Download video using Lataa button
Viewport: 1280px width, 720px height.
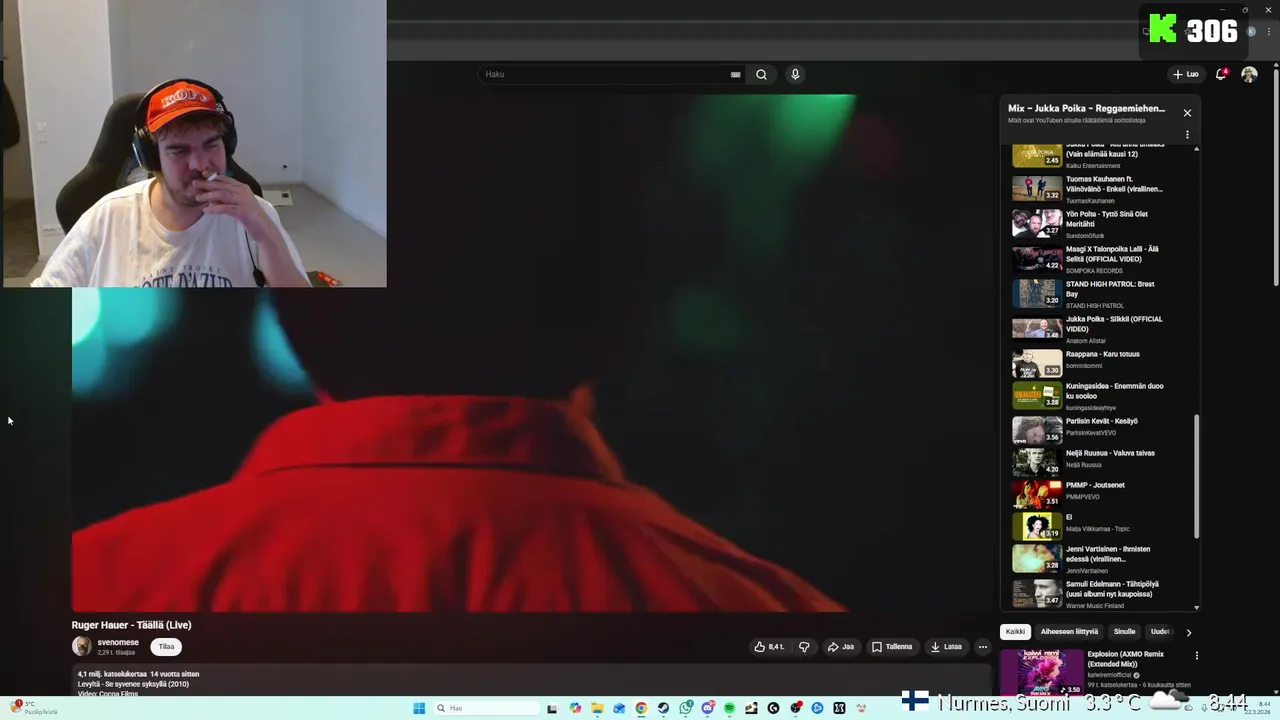tap(946, 647)
